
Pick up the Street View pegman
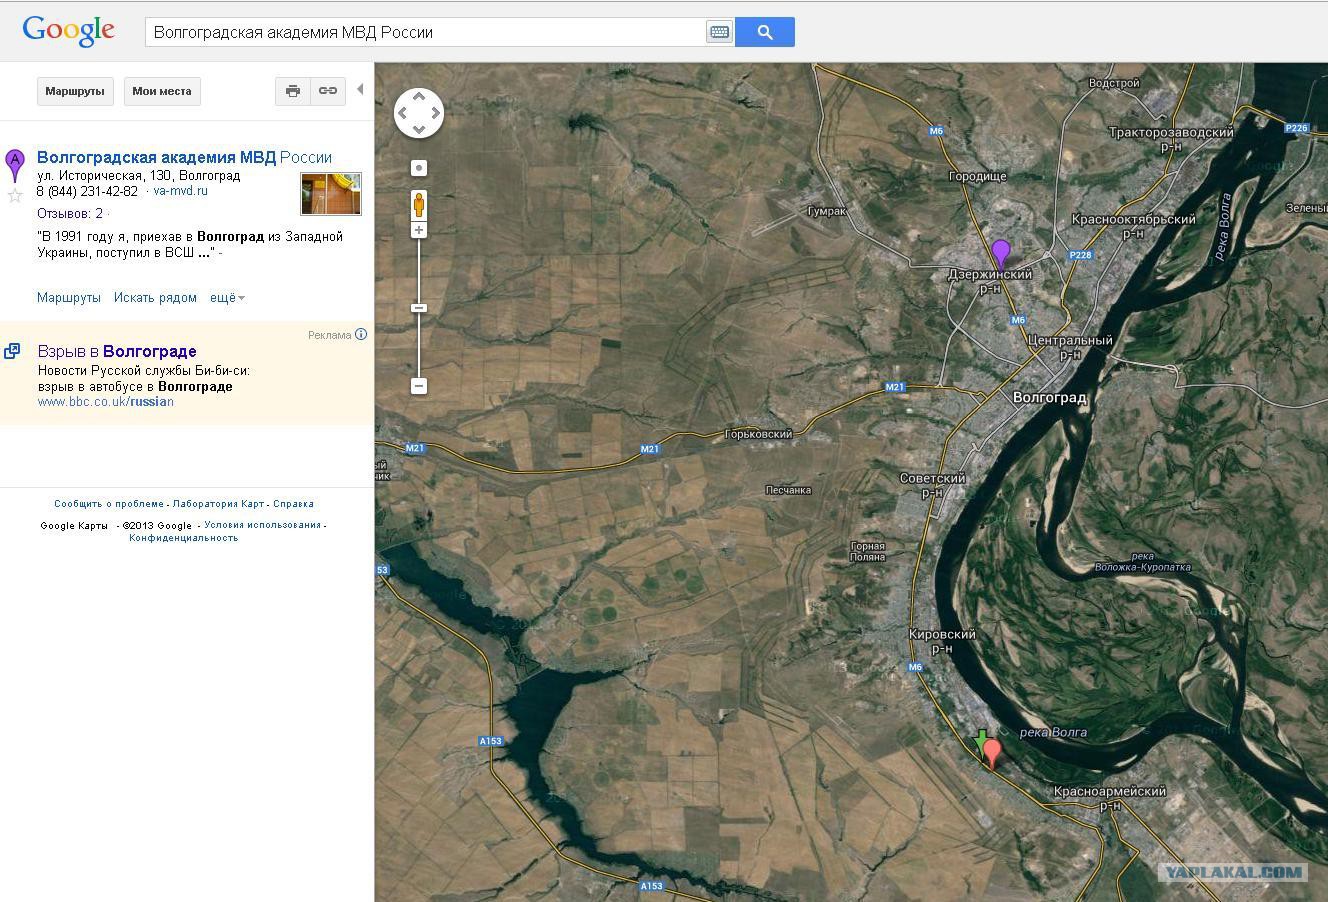pyautogui.click(x=419, y=204)
